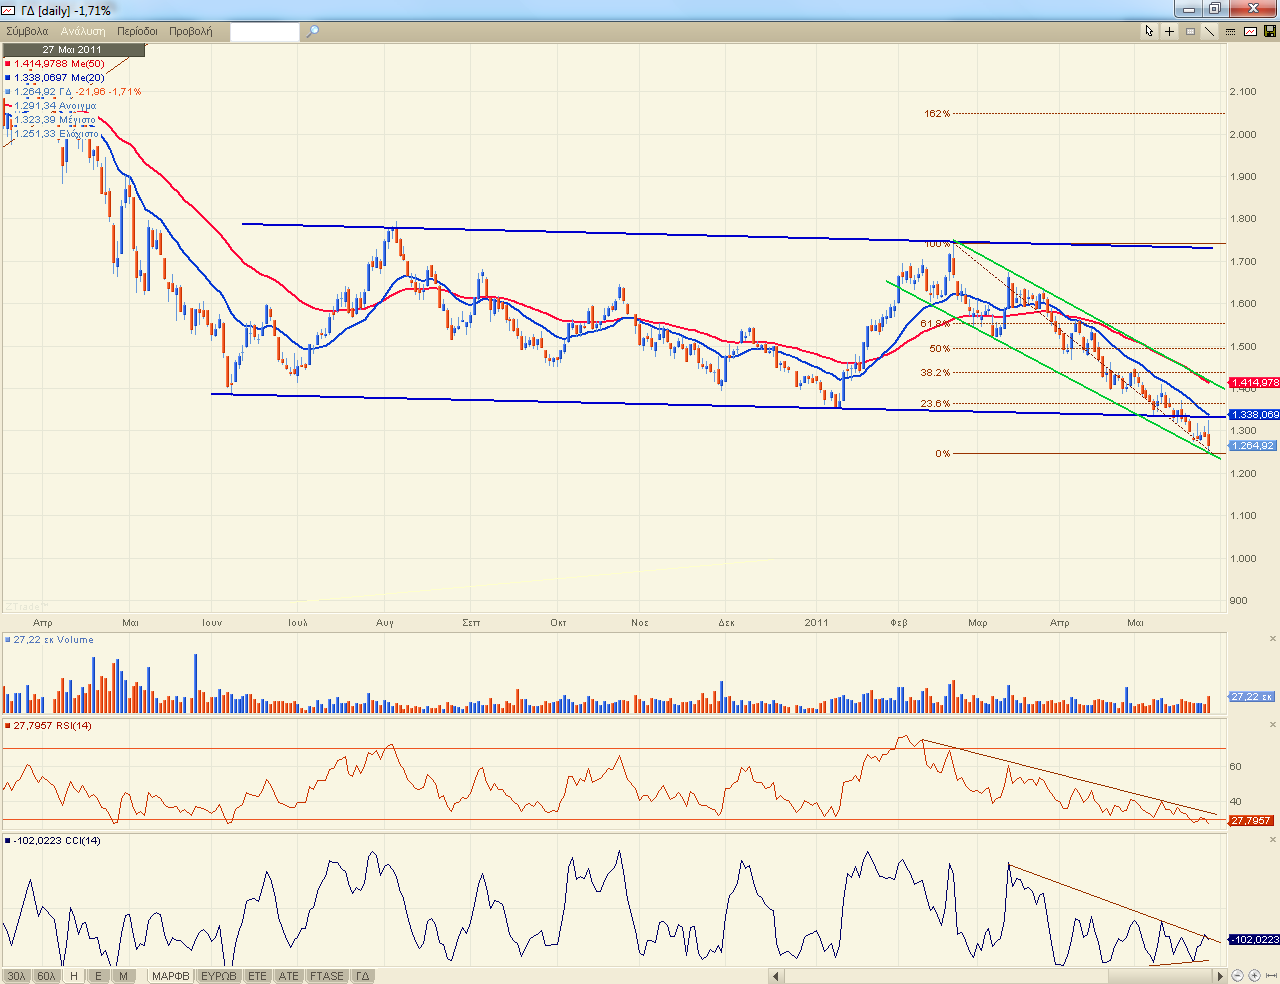Open the ETE symbol tab
The height and width of the screenshot is (984, 1280).
pos(258,976)
